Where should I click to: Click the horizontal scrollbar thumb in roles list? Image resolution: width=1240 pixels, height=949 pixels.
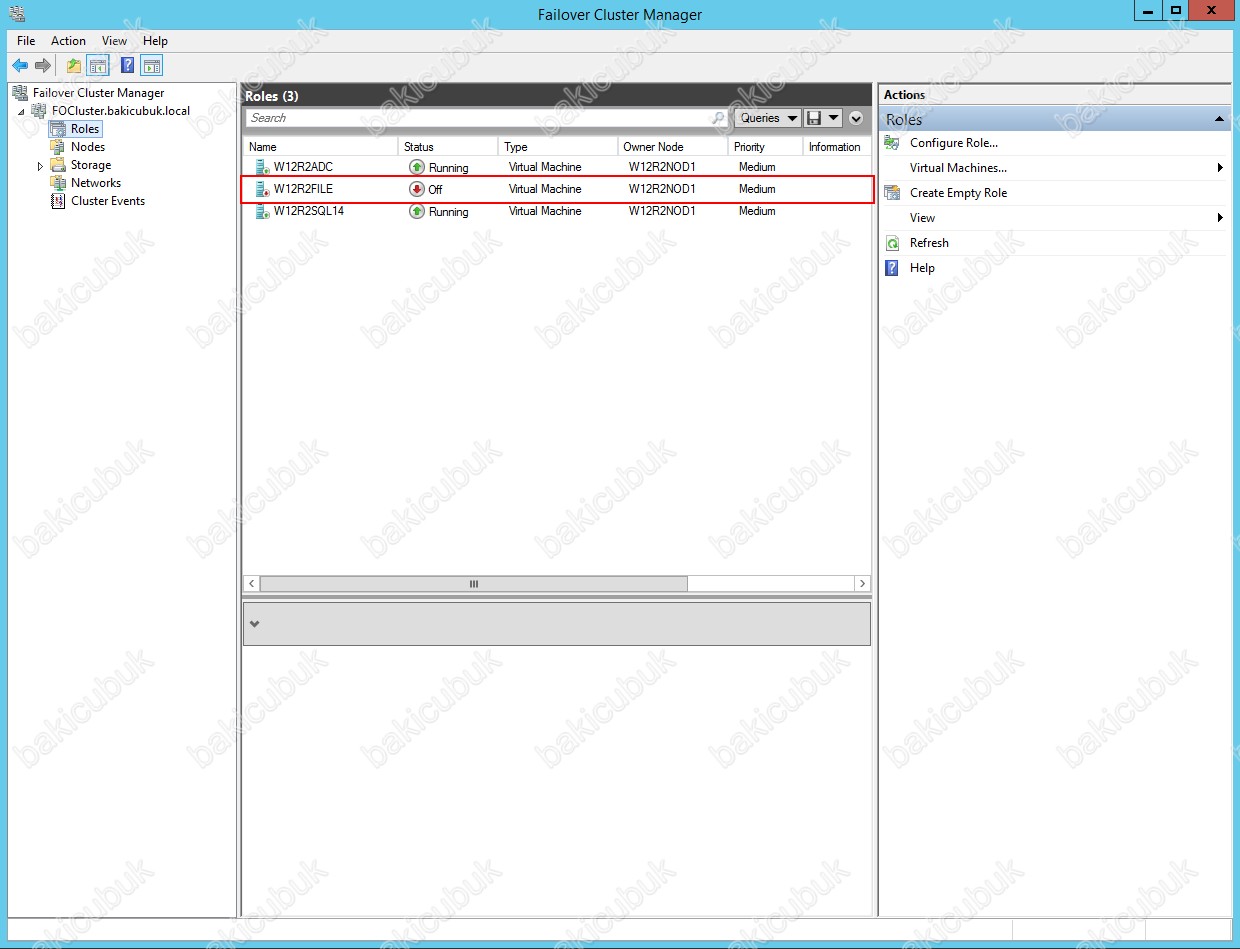pos(473,583)
